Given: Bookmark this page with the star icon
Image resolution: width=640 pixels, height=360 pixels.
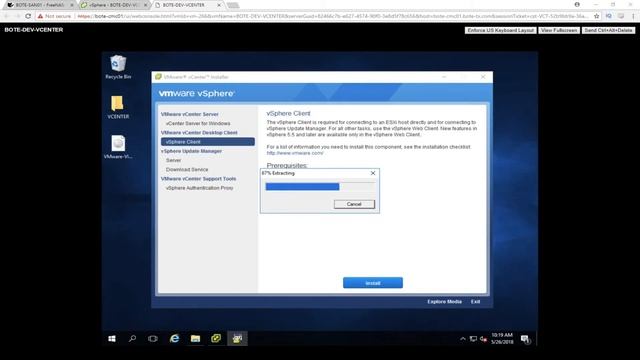Looking at the screenshot, I should click(596, 16).
